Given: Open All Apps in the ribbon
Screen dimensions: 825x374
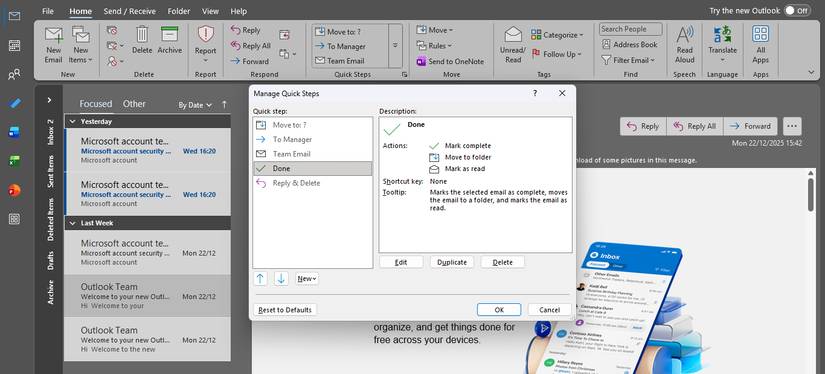Looking at the screenshot, I should coord(760,45).
